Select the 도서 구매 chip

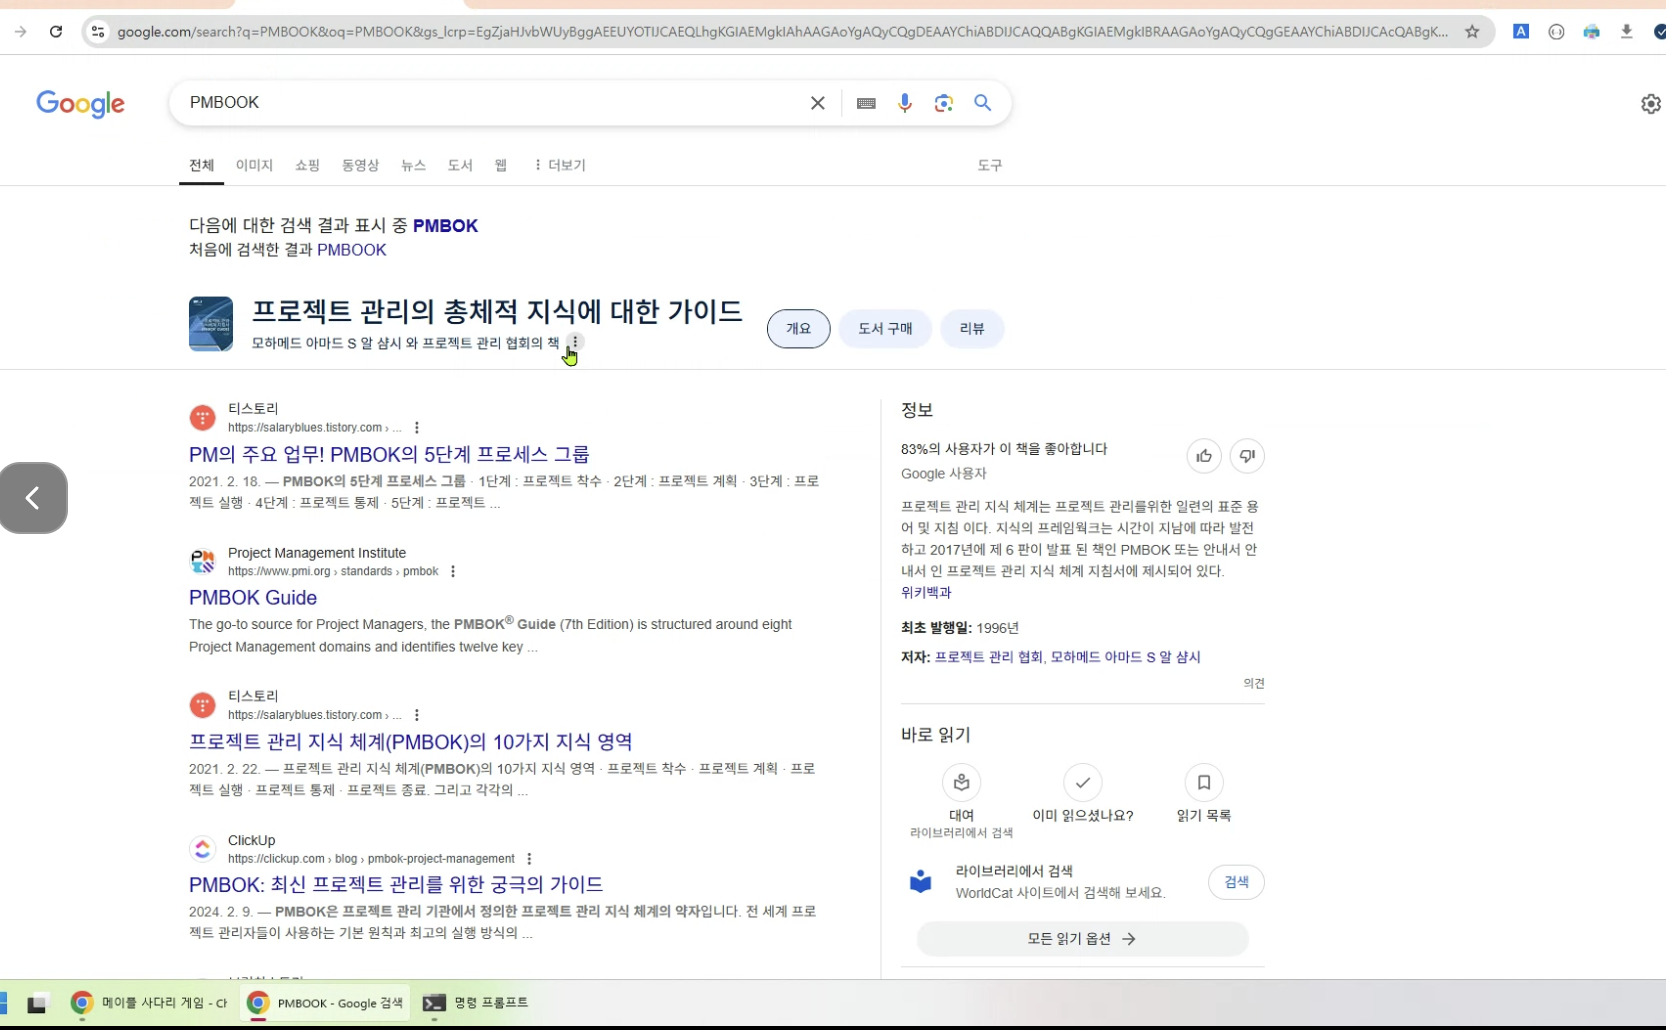point(885,329)
